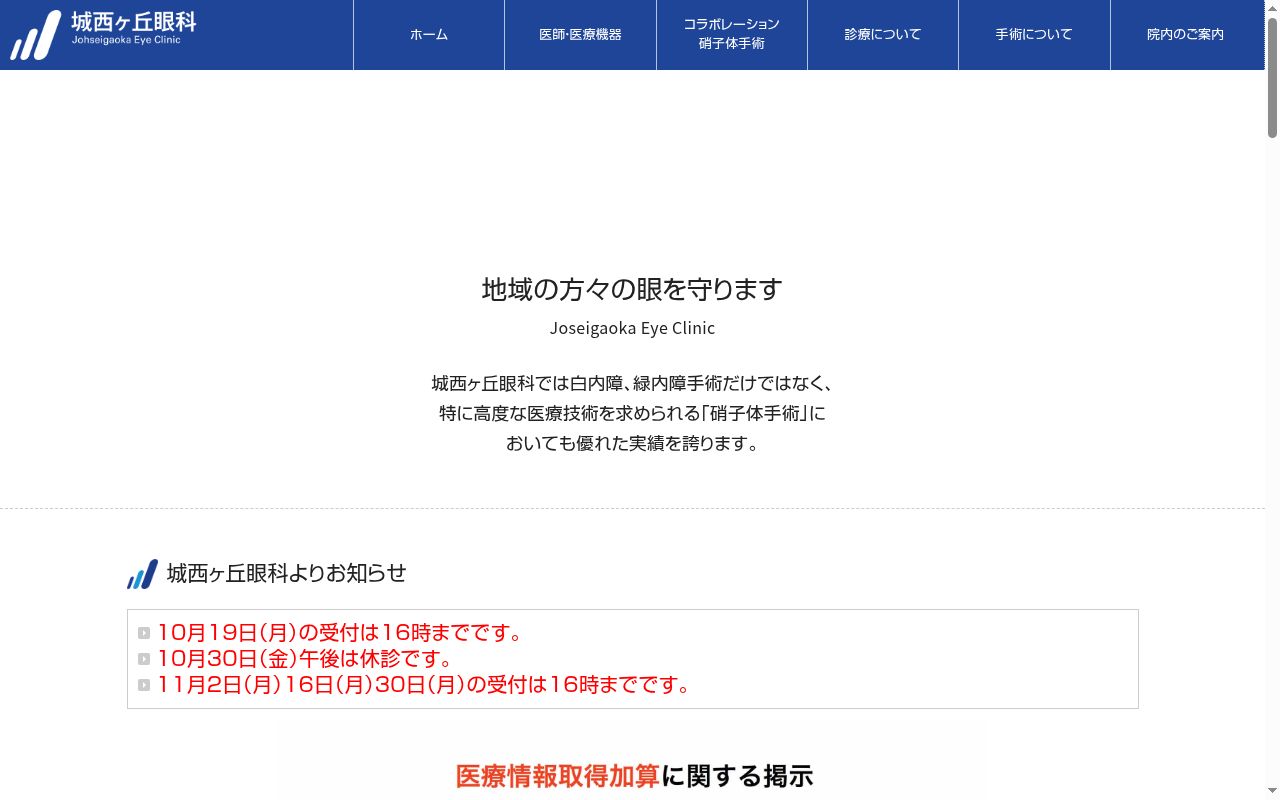The image size is (1280, 800).
Task: Click the bullet icon beside 10月30日 notice
Action: (x=144, y=659)
